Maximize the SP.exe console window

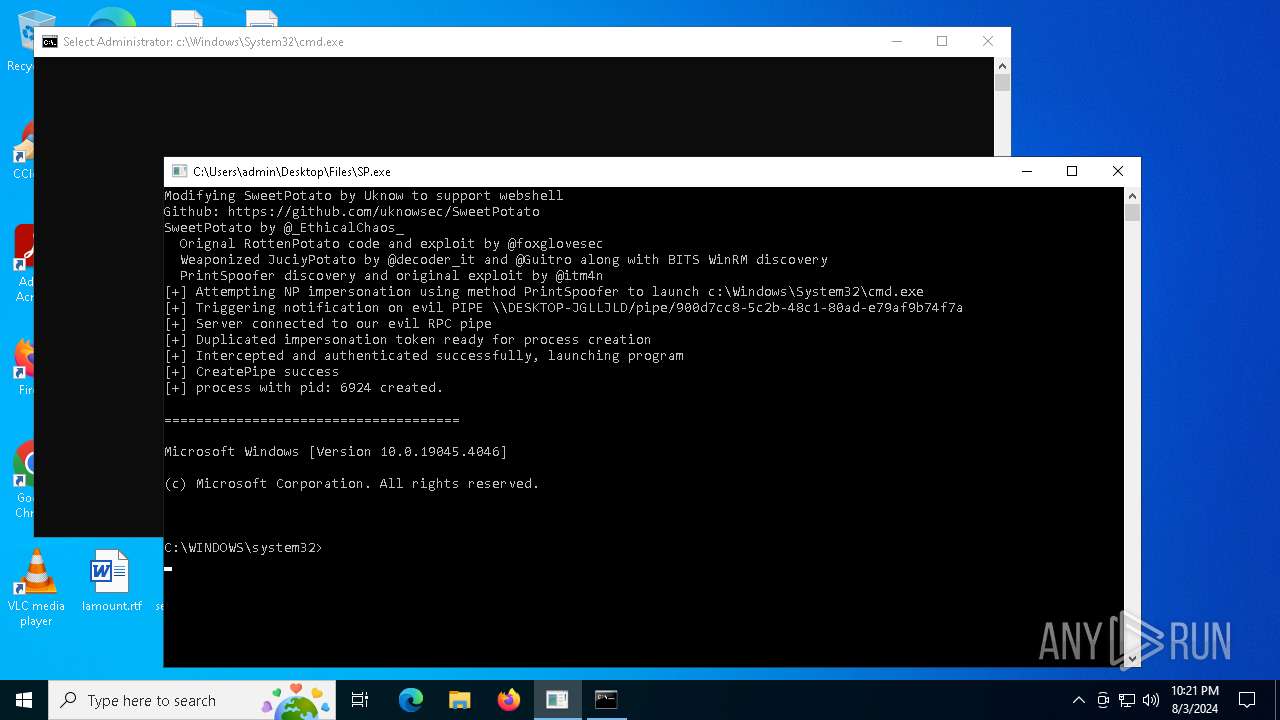(1072, 172)
